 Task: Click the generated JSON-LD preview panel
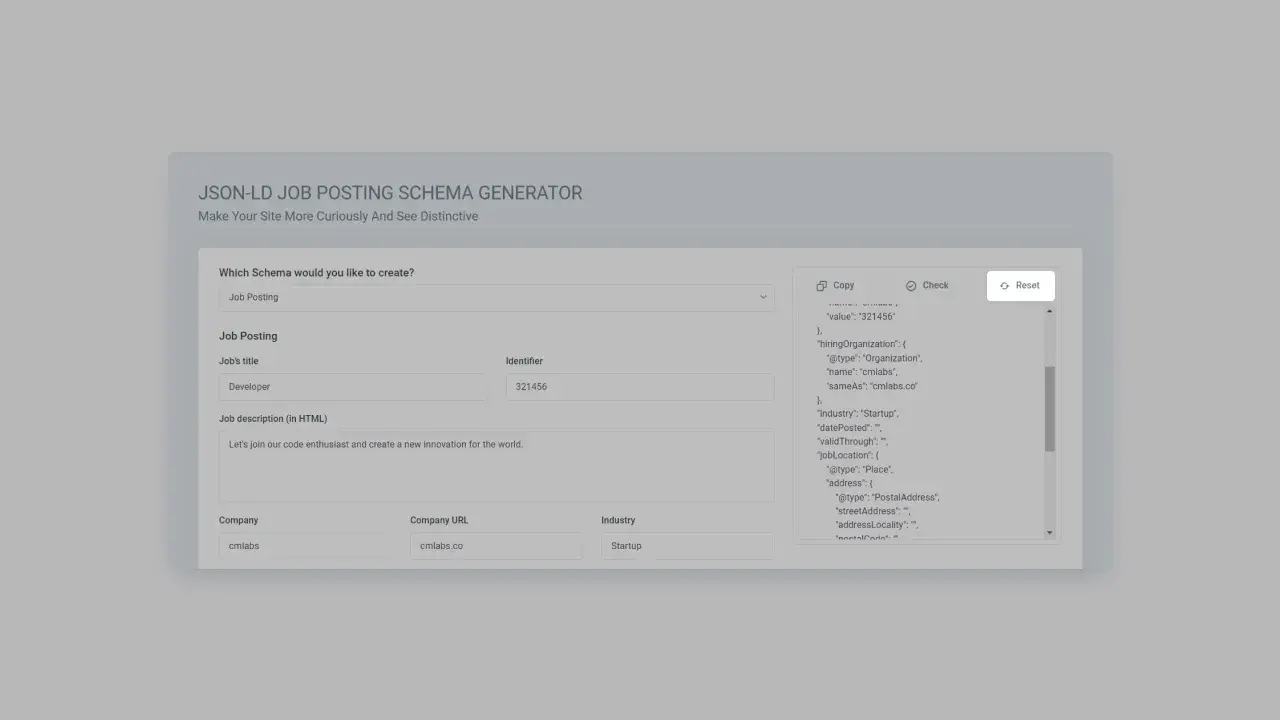pyautogui.click(x=920, y=420)
